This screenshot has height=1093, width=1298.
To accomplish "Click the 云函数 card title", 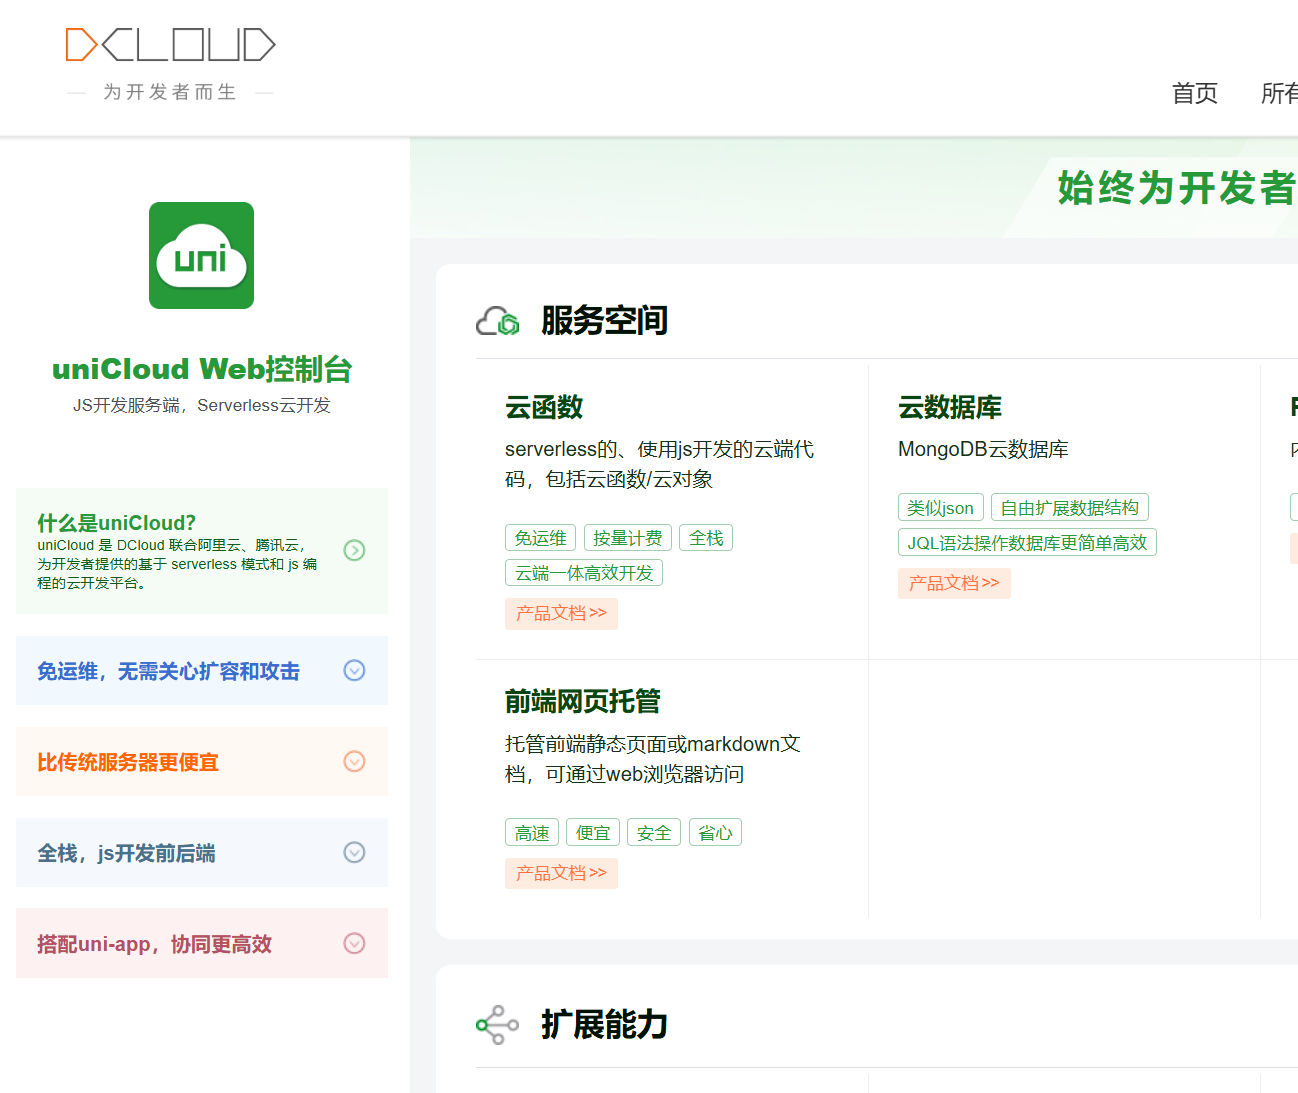I will pos(544,407).
